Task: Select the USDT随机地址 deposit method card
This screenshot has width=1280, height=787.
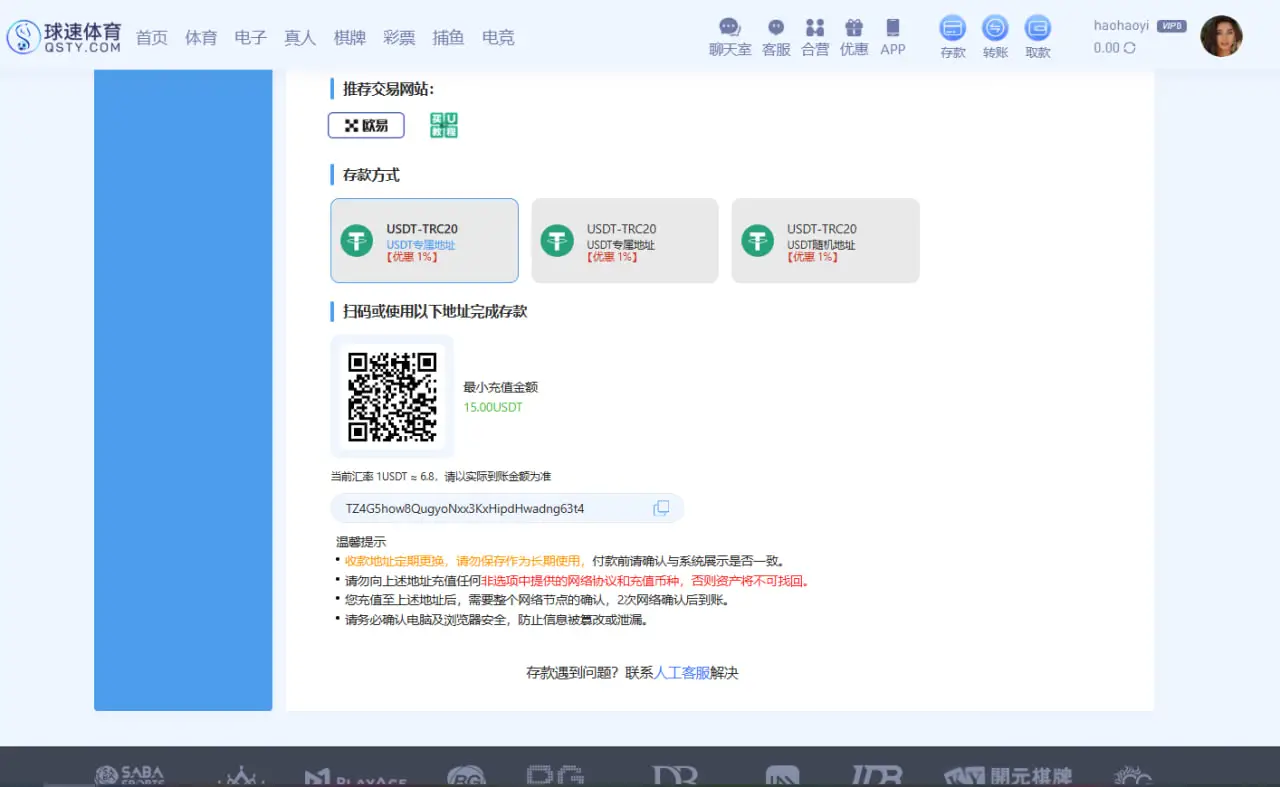Action: tap(825, 240)
